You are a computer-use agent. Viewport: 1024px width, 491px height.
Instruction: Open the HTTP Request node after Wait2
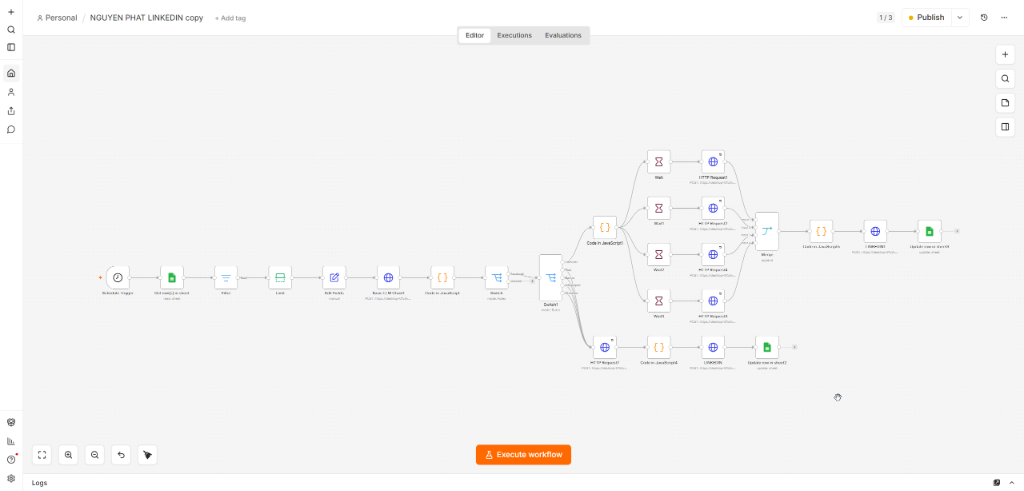713,255
